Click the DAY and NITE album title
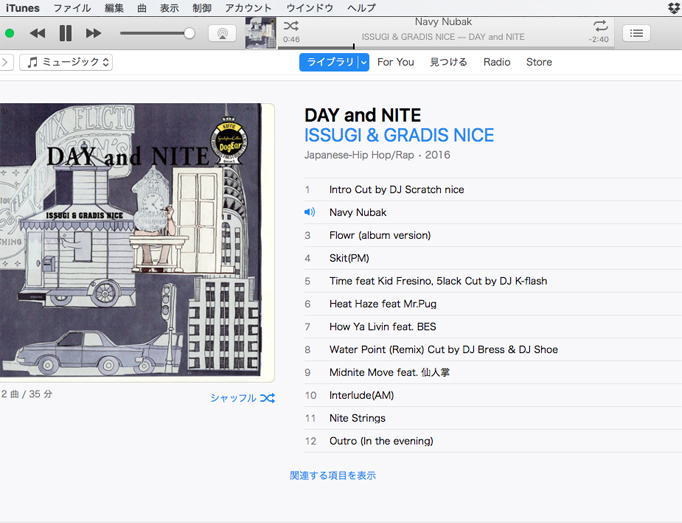Screen dimensions: 682x523 coord(363,115)
